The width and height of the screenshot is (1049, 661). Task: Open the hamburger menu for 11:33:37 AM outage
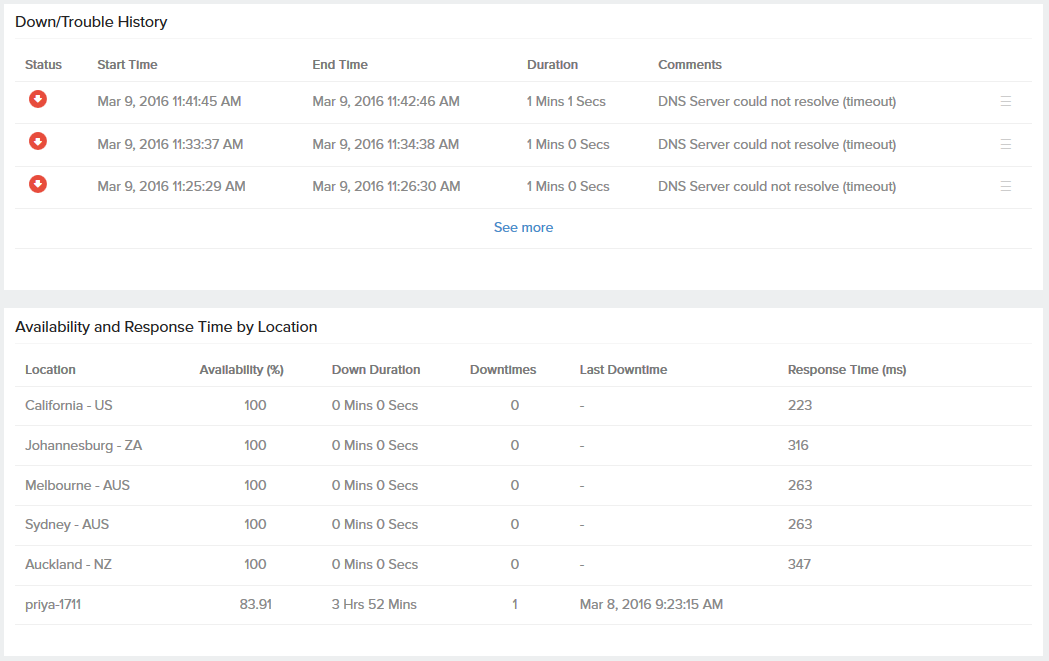1005,144
